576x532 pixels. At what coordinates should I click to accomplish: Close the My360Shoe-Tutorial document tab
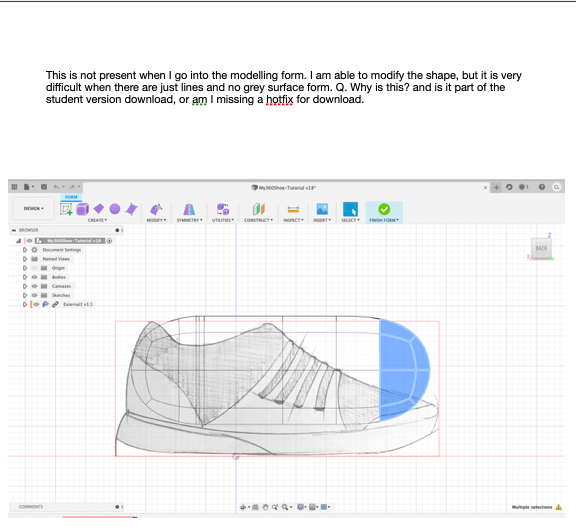click(485, 187)
